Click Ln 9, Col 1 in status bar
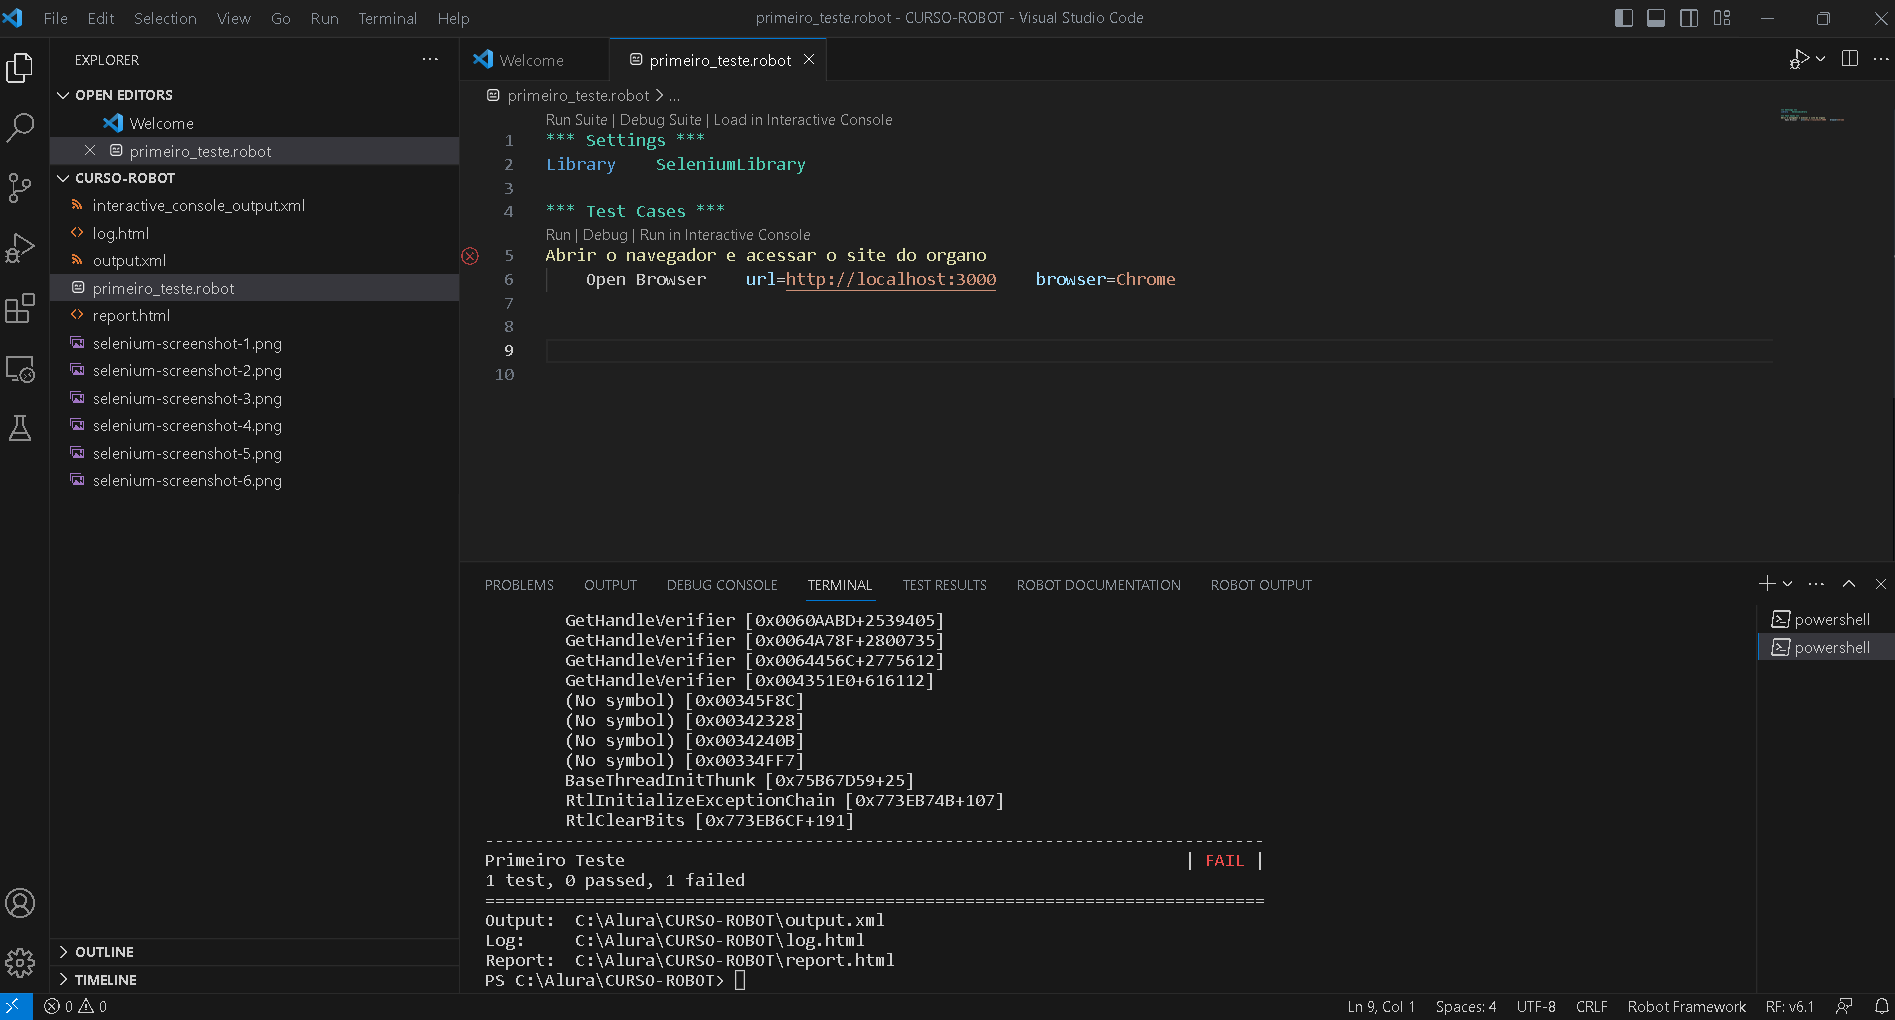 coord(1381,1006)
